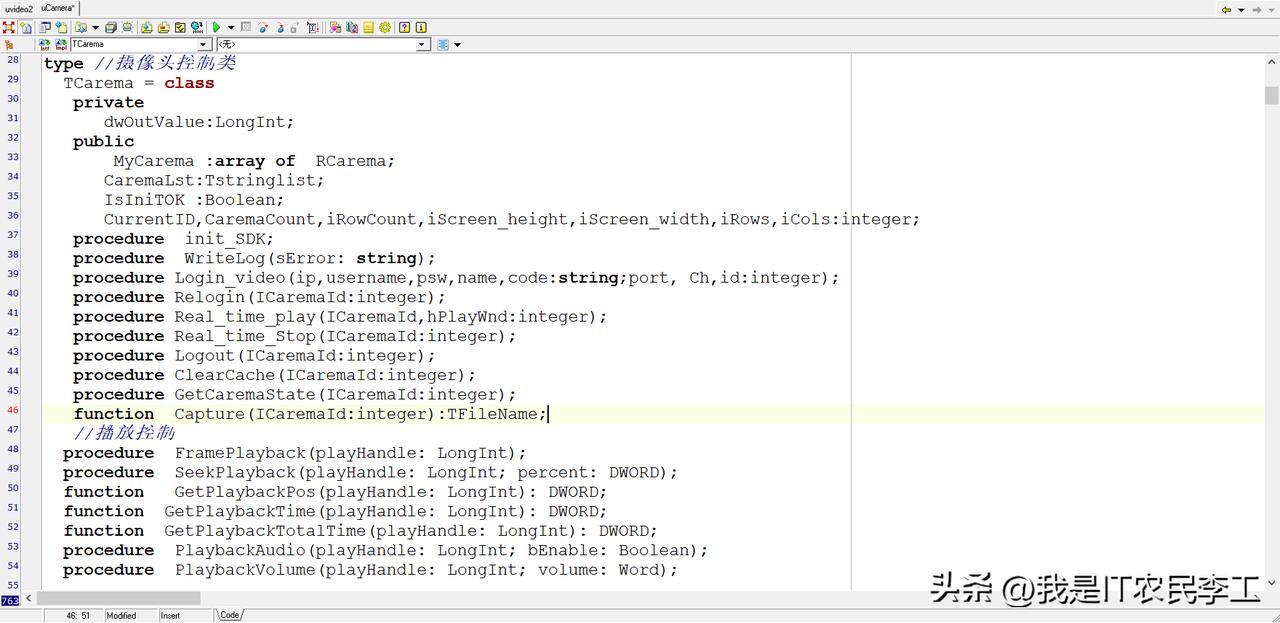The width and height of the screenshot is (1280, 623).
Task: Click the yellow gear options icon
Action: pyautogui.click(x=385, y=27)
